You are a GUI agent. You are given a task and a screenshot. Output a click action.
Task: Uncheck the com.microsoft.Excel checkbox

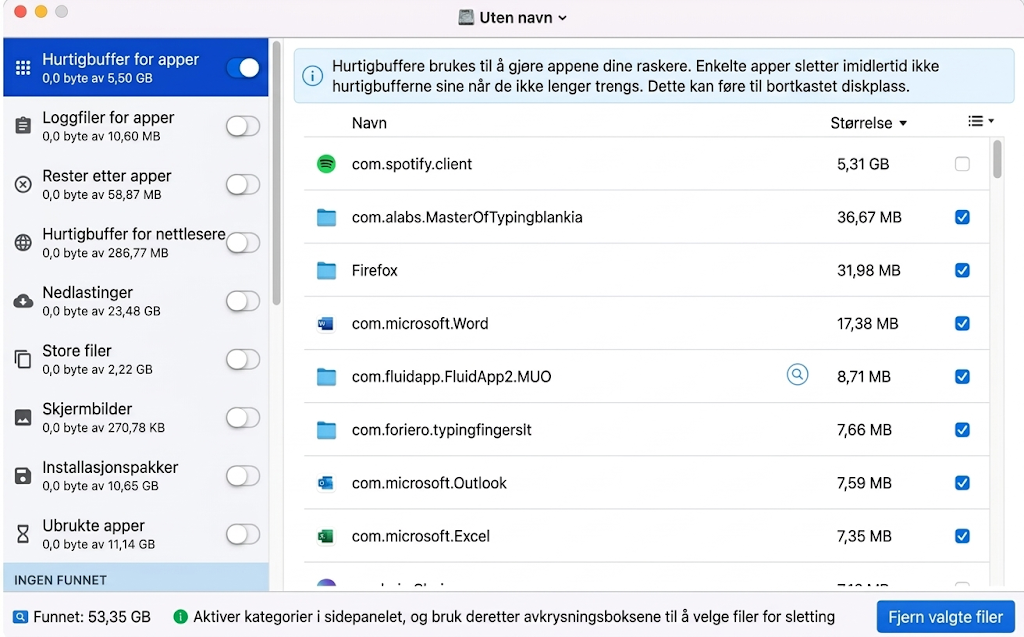coord(962,536)
